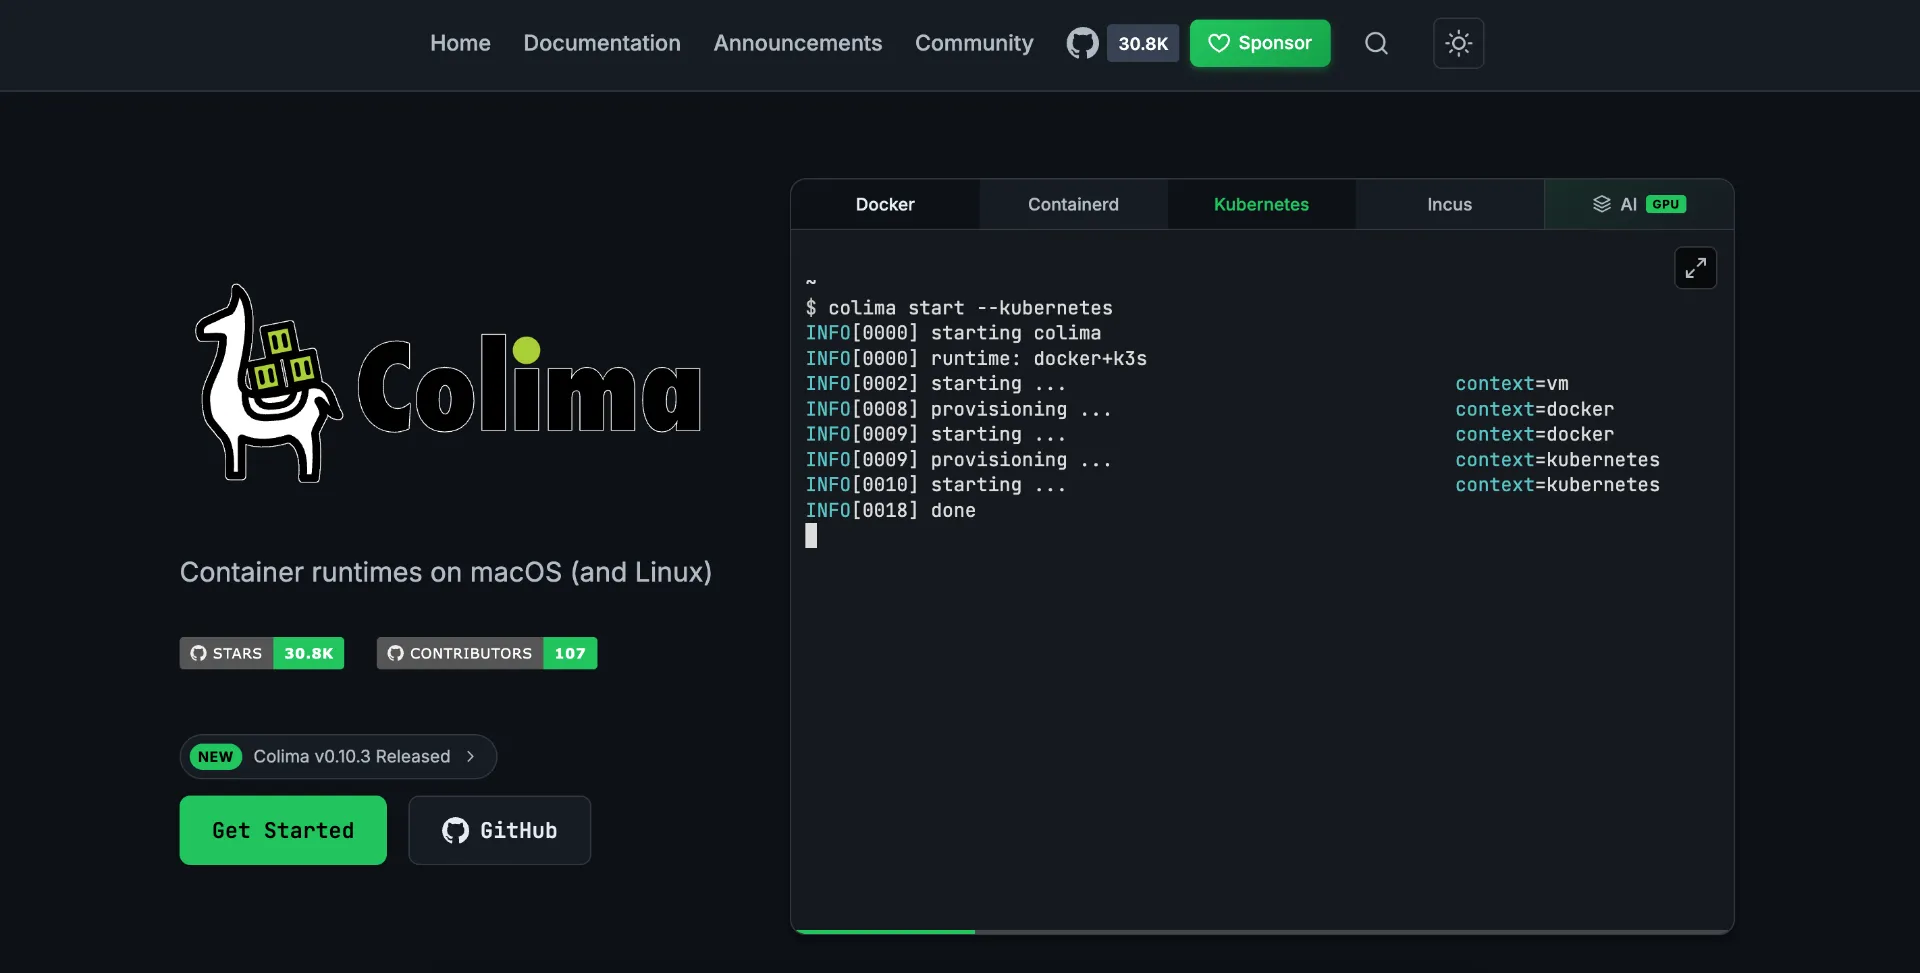Screen dimensions: 1920x973
Task: Go to the Home page
Action: (460, 43)
